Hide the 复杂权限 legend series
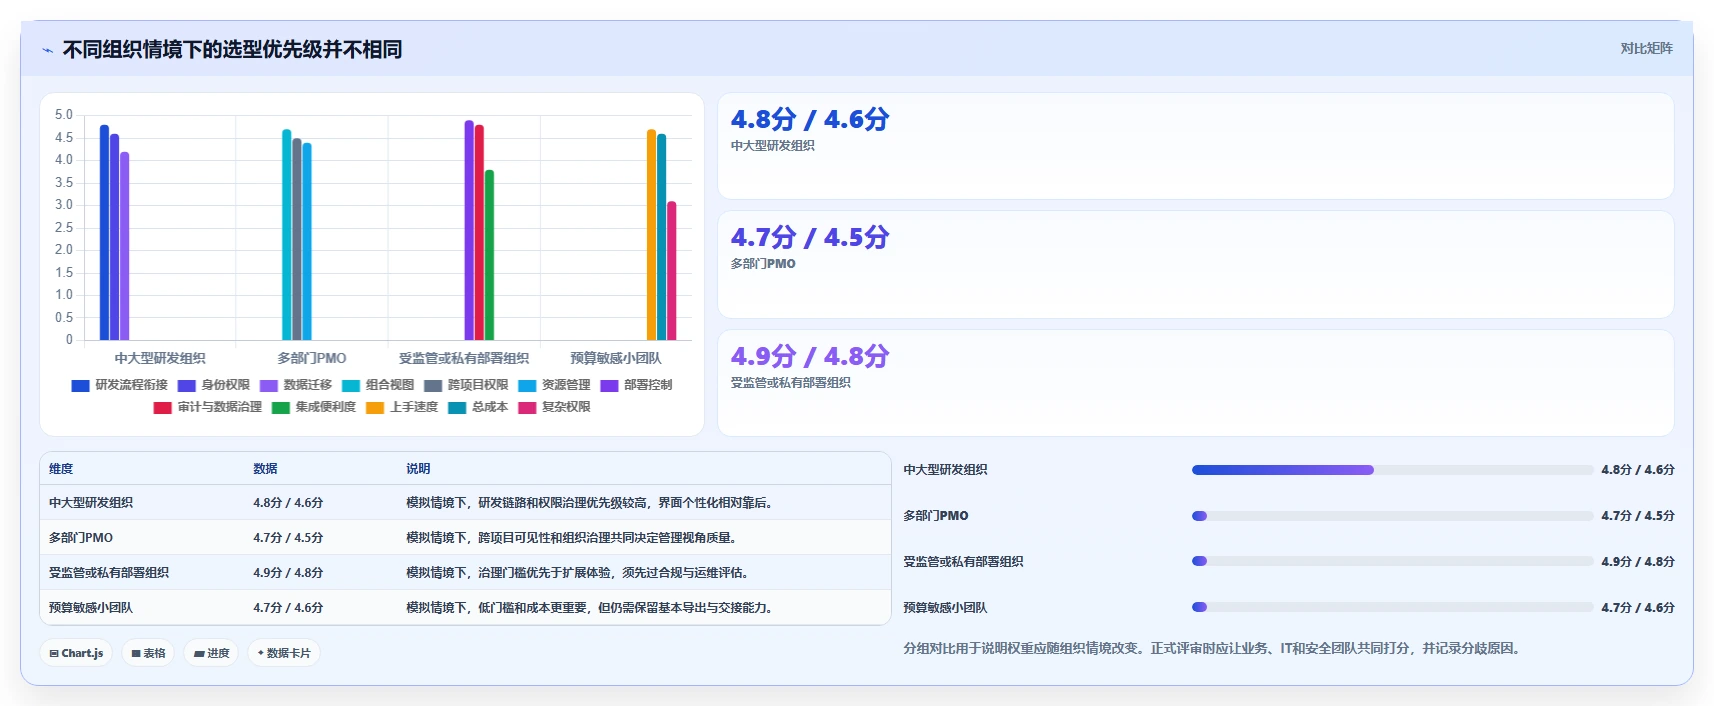Screen dimensions: 1714x706 click(554, 407)
